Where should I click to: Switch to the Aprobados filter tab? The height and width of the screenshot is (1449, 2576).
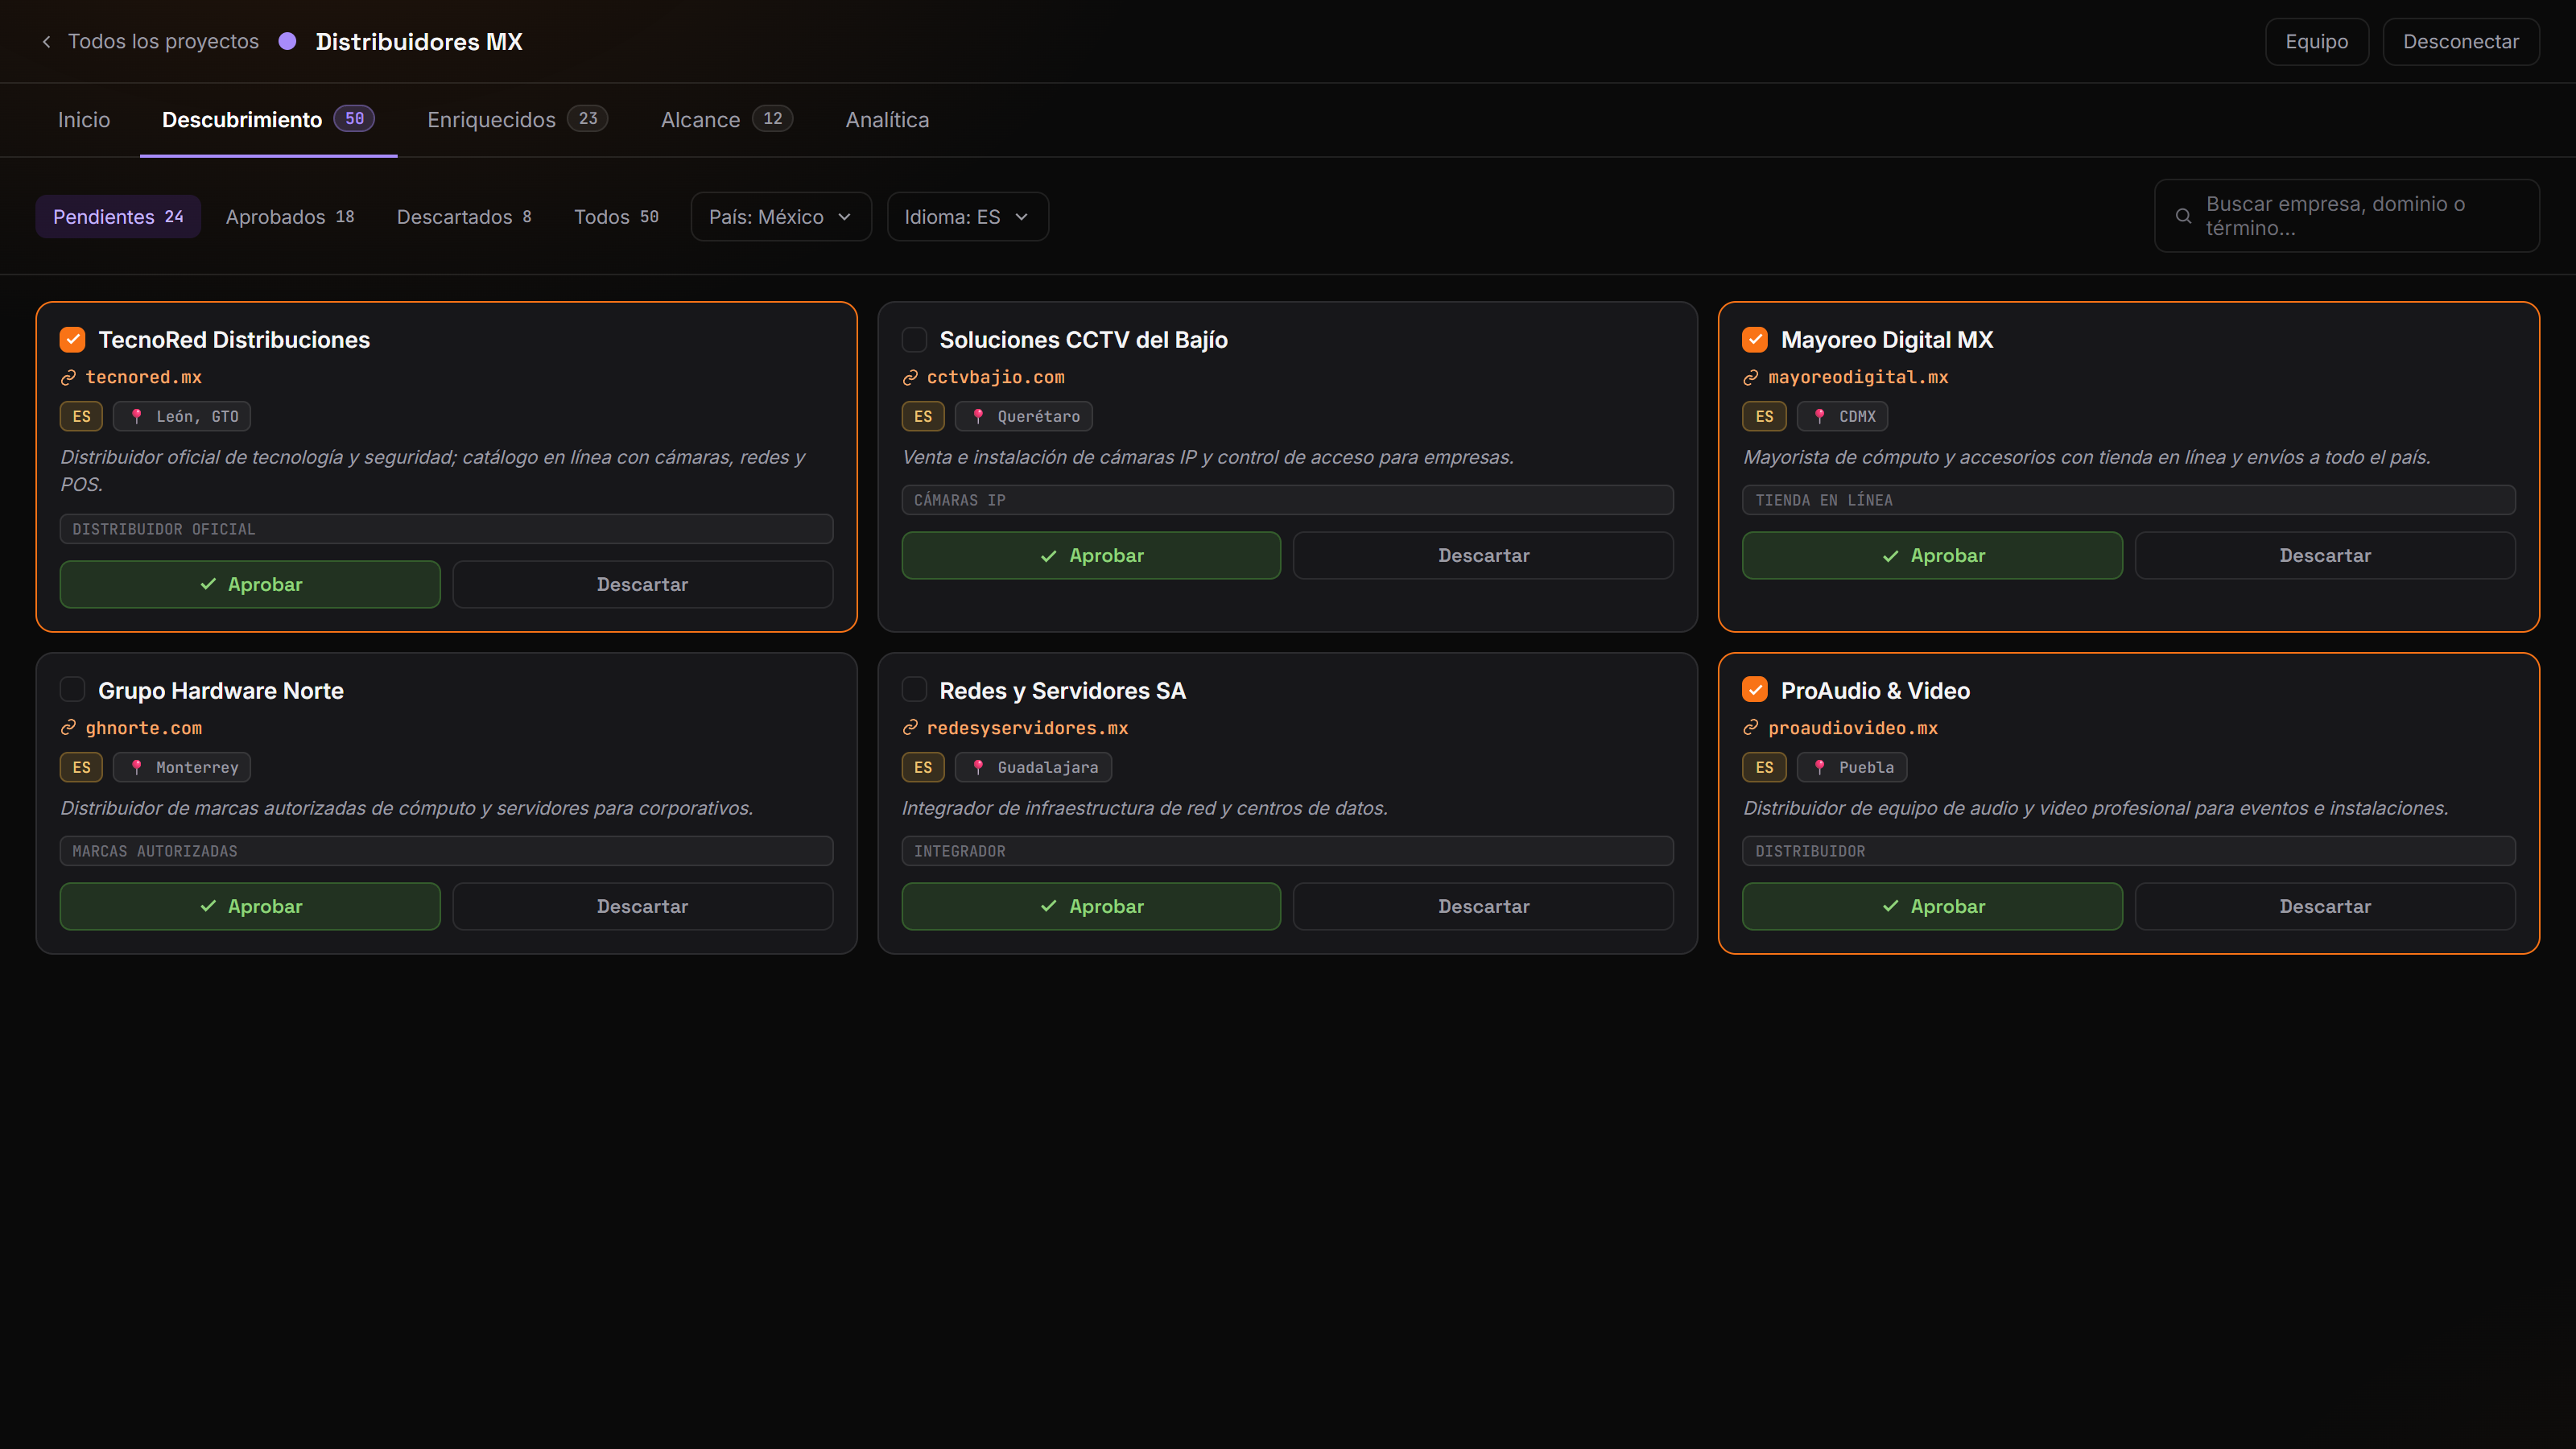point(290,217)
